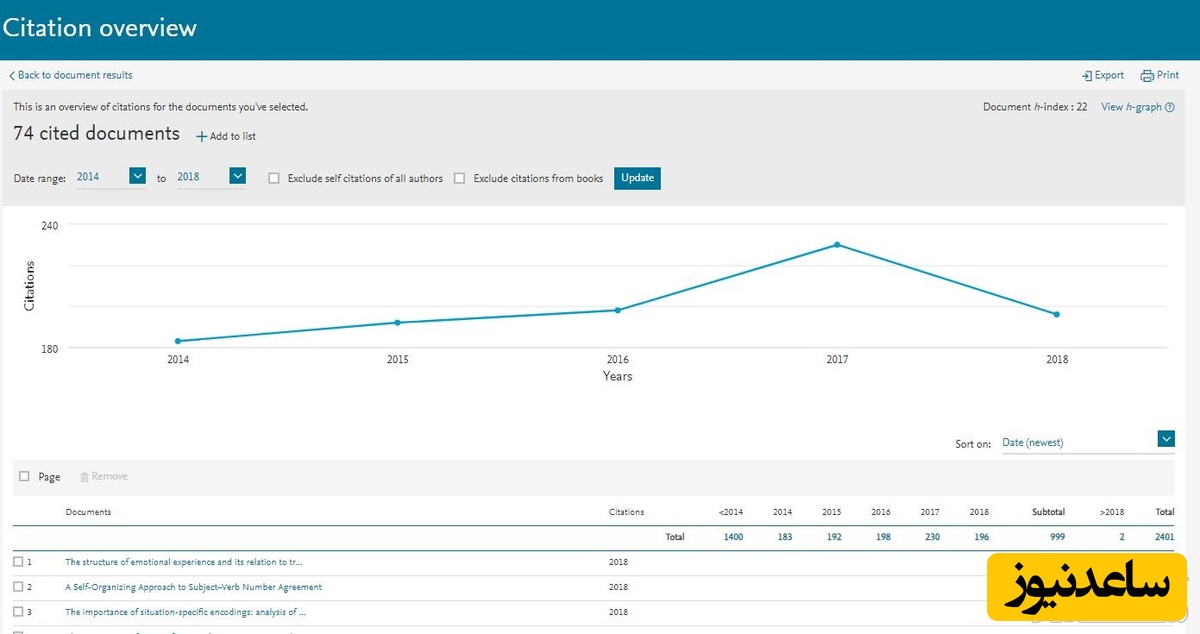Open 'The structure of emotional experience' document
This screenshot has height=634, width=1200.
point(185,562)
